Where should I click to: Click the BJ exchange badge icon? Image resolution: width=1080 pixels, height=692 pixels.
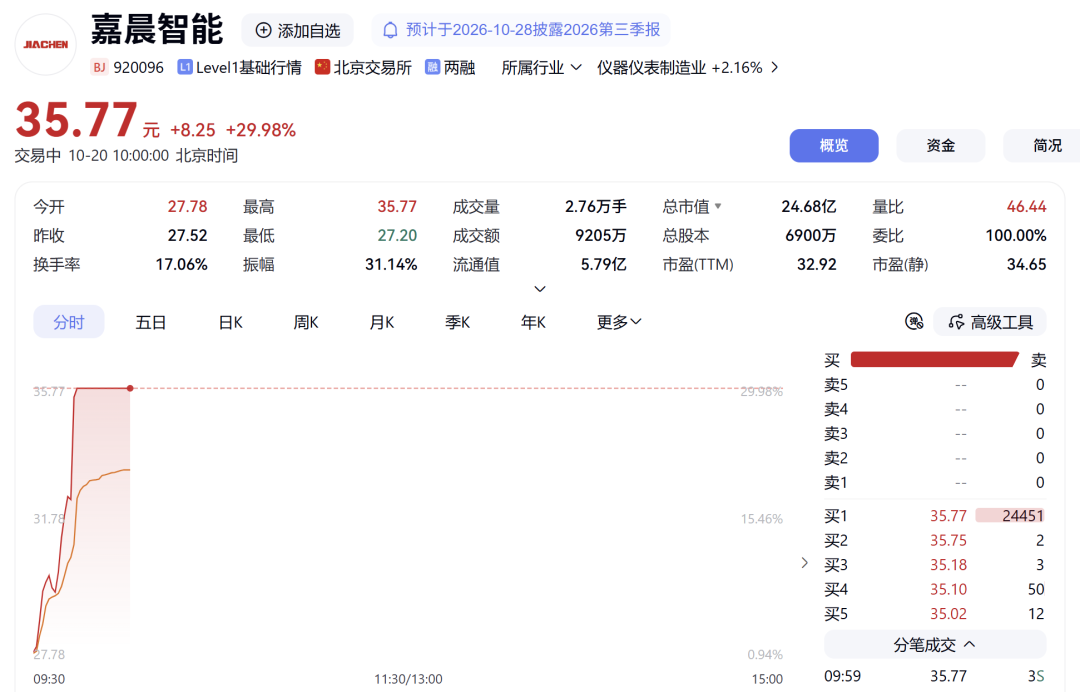point(99,67)
